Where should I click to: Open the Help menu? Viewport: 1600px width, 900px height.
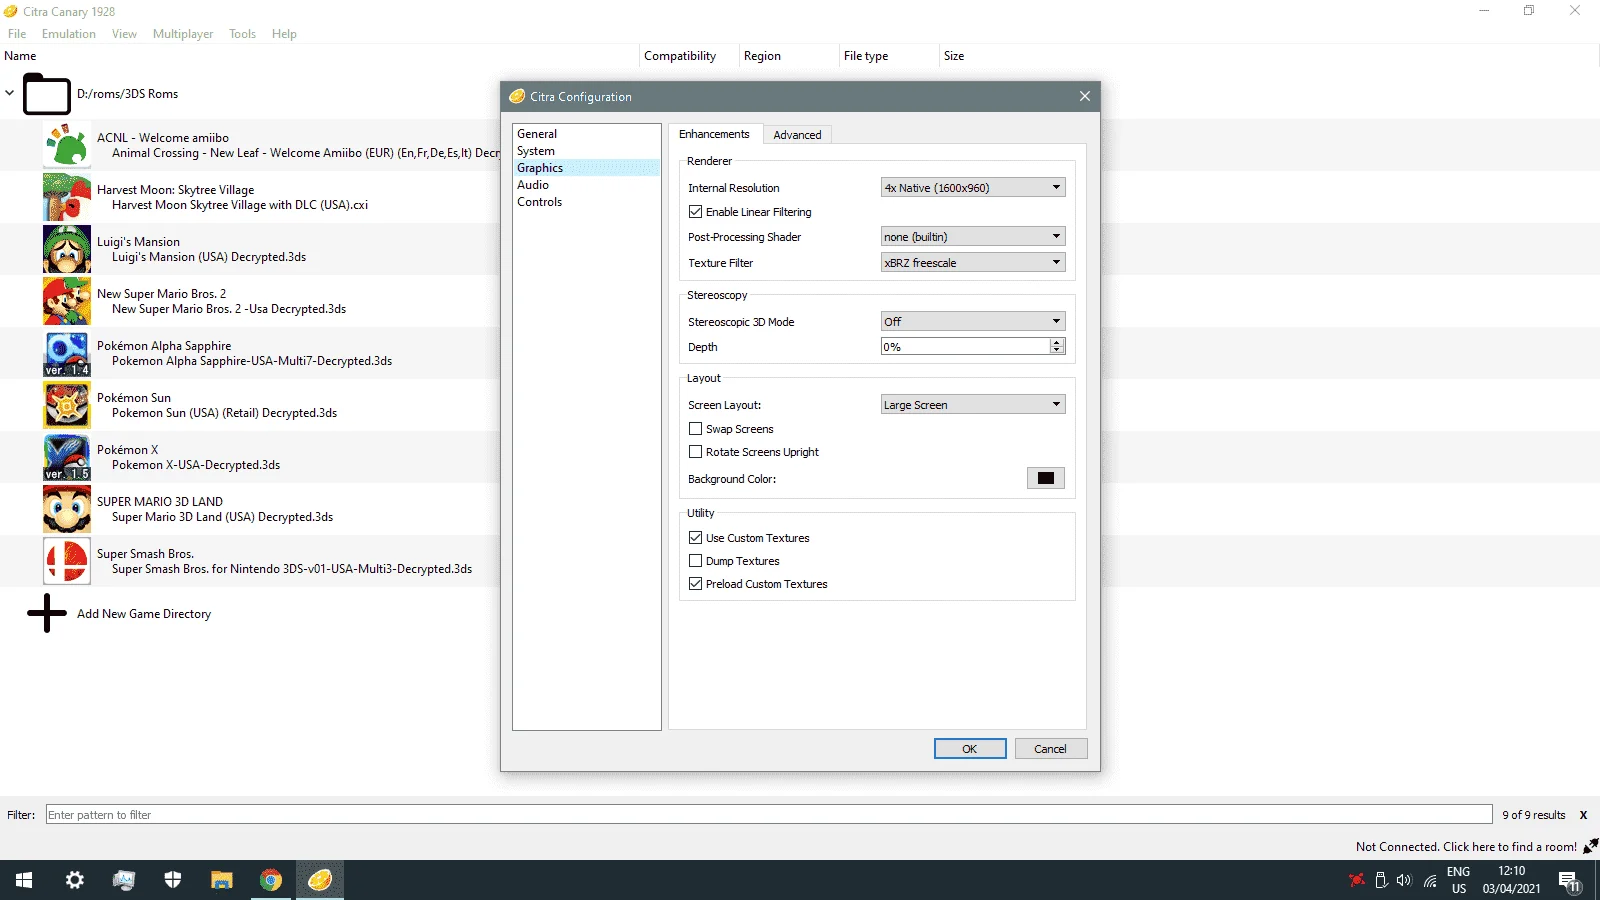[284, 33]
